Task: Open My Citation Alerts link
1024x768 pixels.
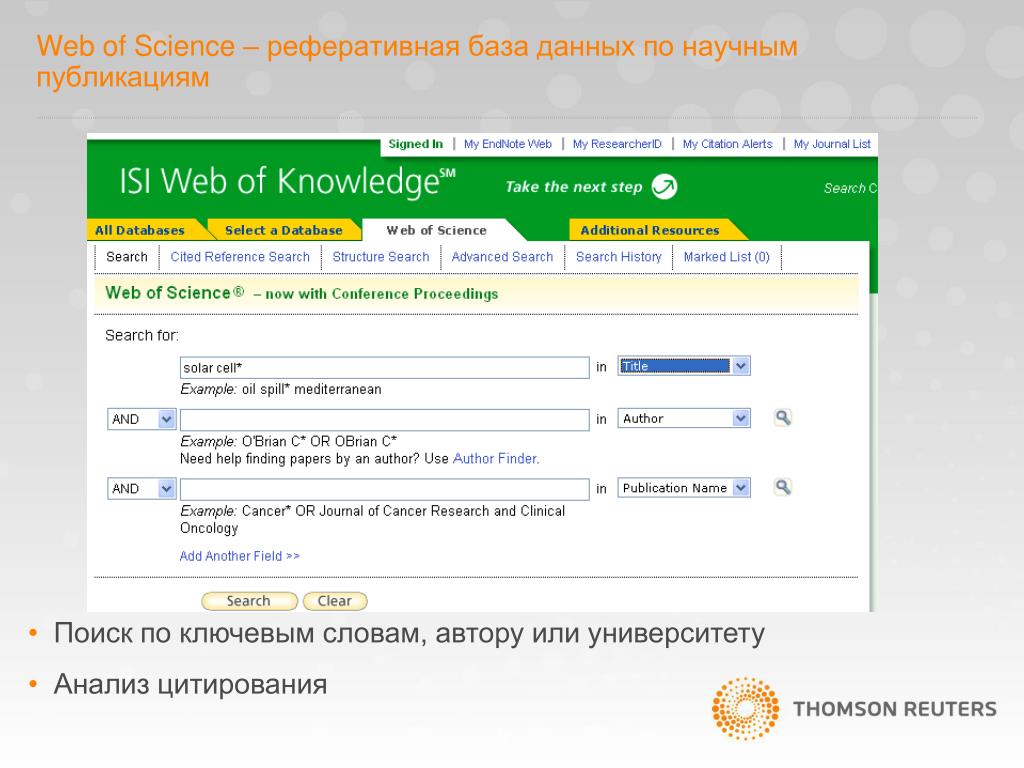Action: click(x=728, y=144)
